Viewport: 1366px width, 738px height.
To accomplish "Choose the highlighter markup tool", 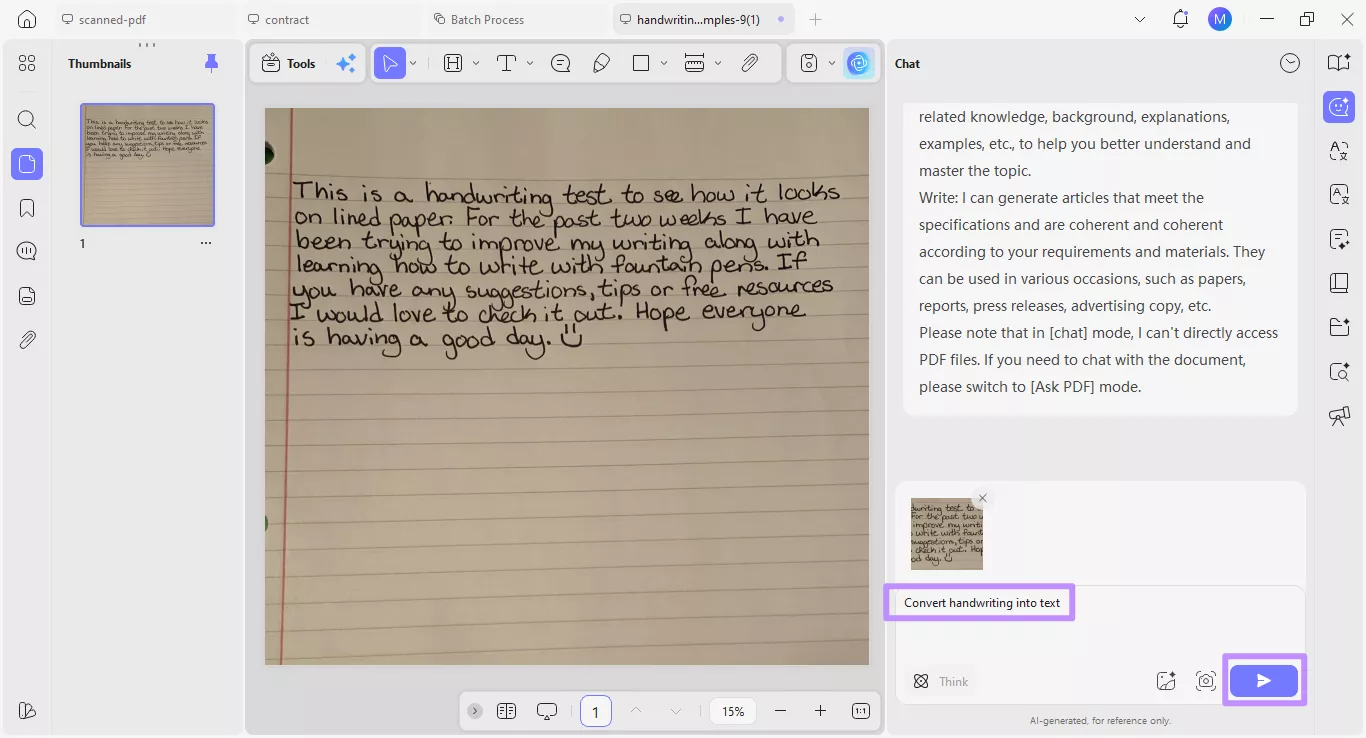I will click(601, 62).
